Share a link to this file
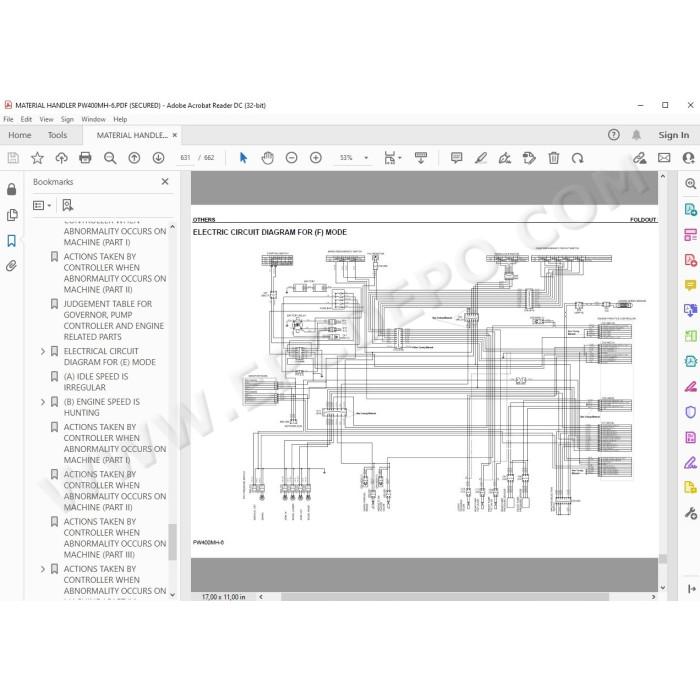Image resolution: width=700 pixels, height=700 pixels. pos(639,158)
